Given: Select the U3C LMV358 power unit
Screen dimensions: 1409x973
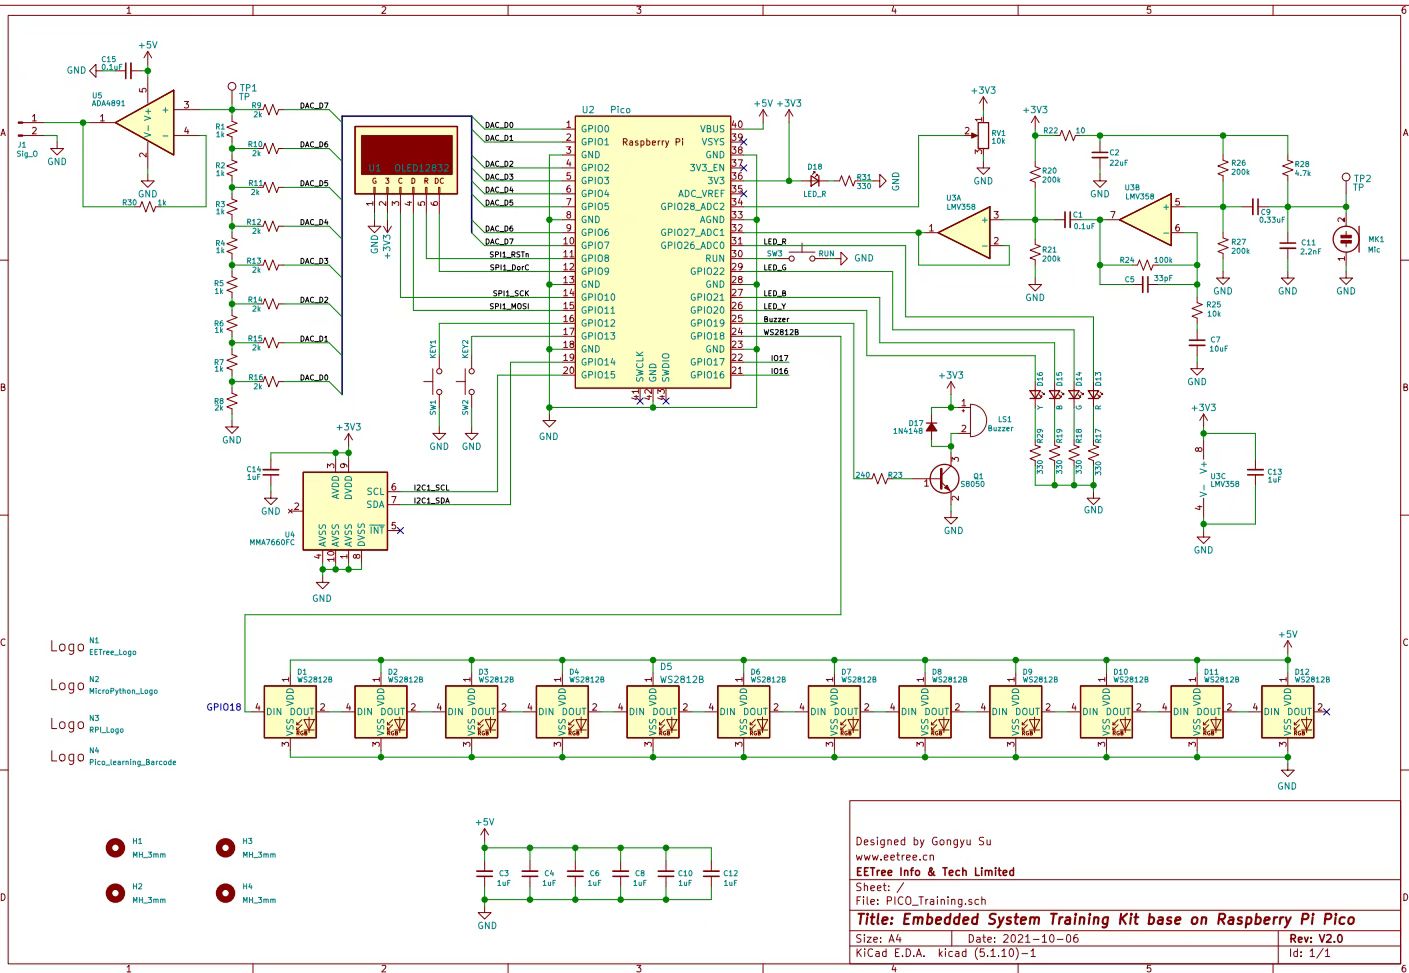Looking at the screenshot, I should [1203, 478].
